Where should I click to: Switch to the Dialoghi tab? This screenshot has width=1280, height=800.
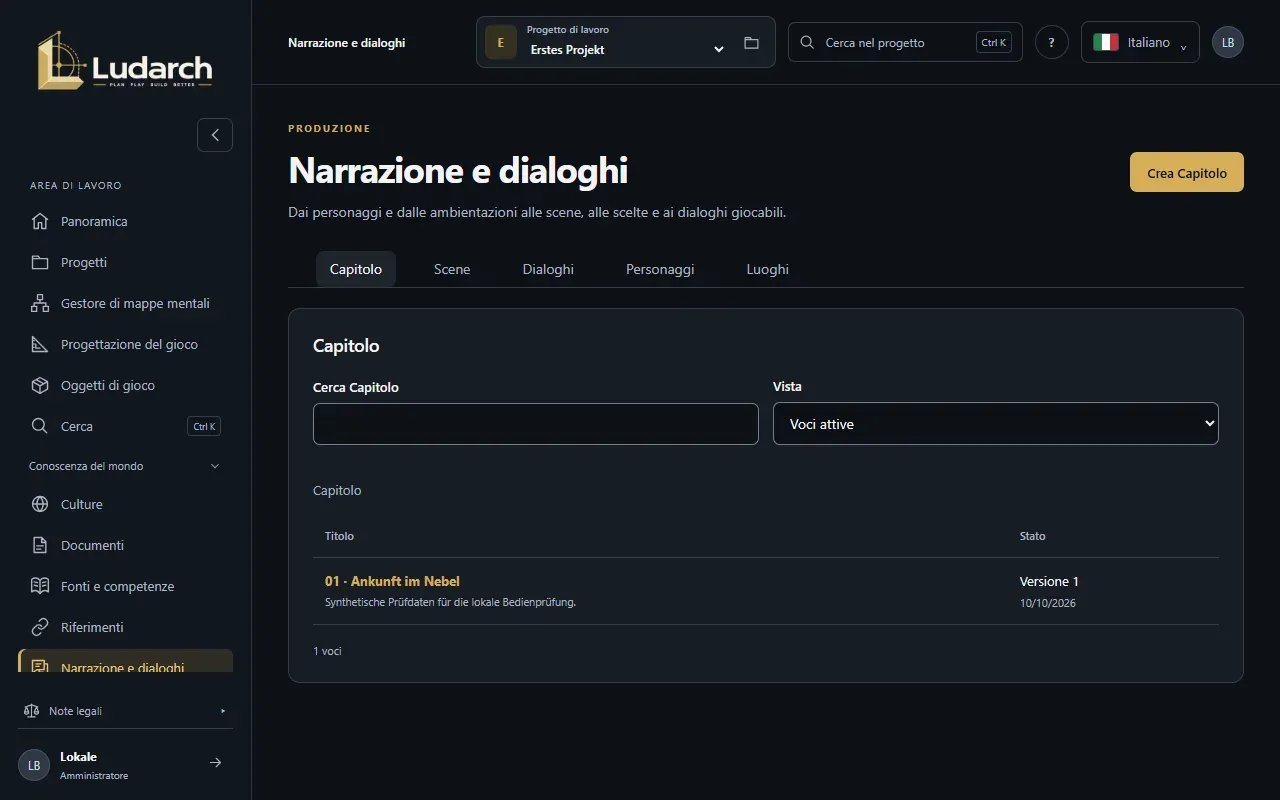pyautogui.click(x=548, y=269)
